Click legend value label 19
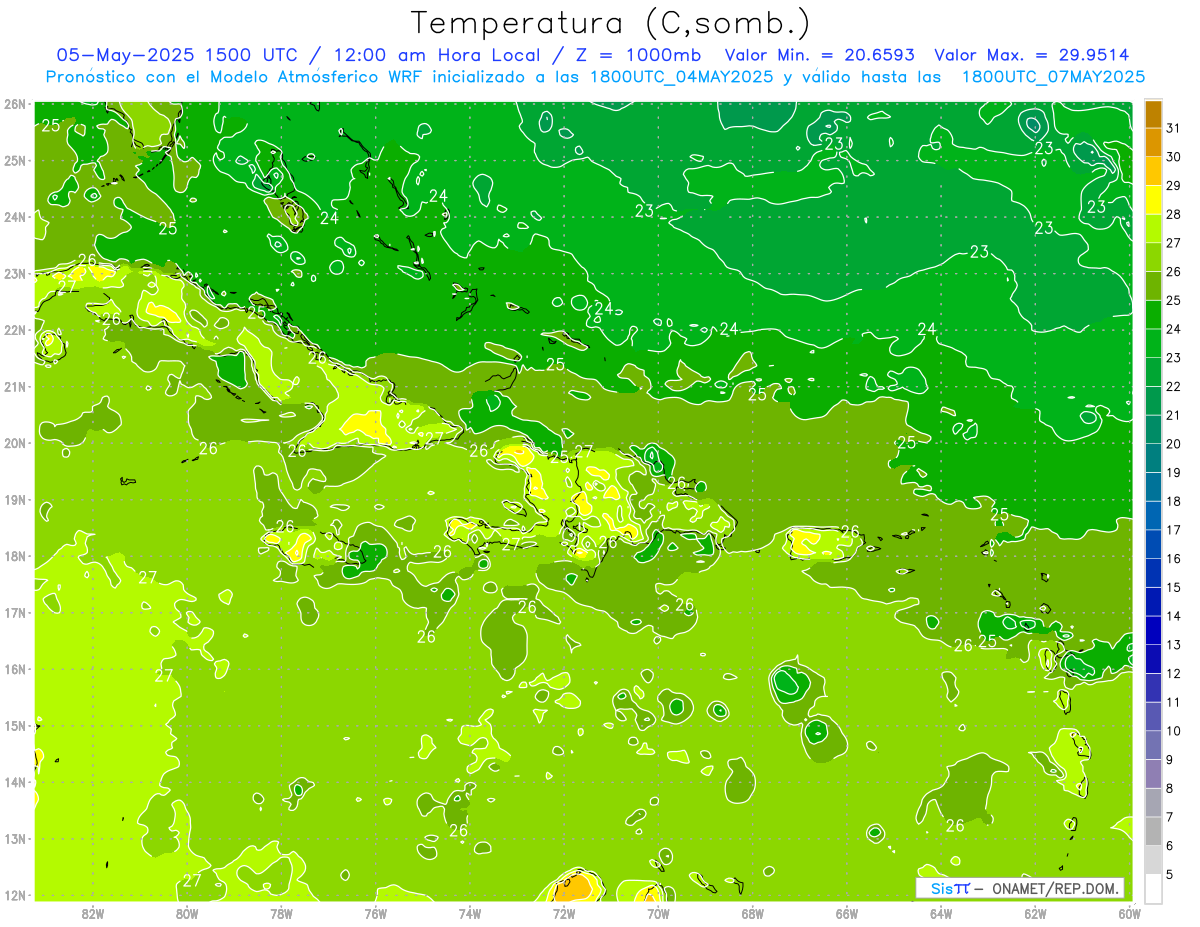Viewport: 1200px width, 927px height. coord(1173,472)
